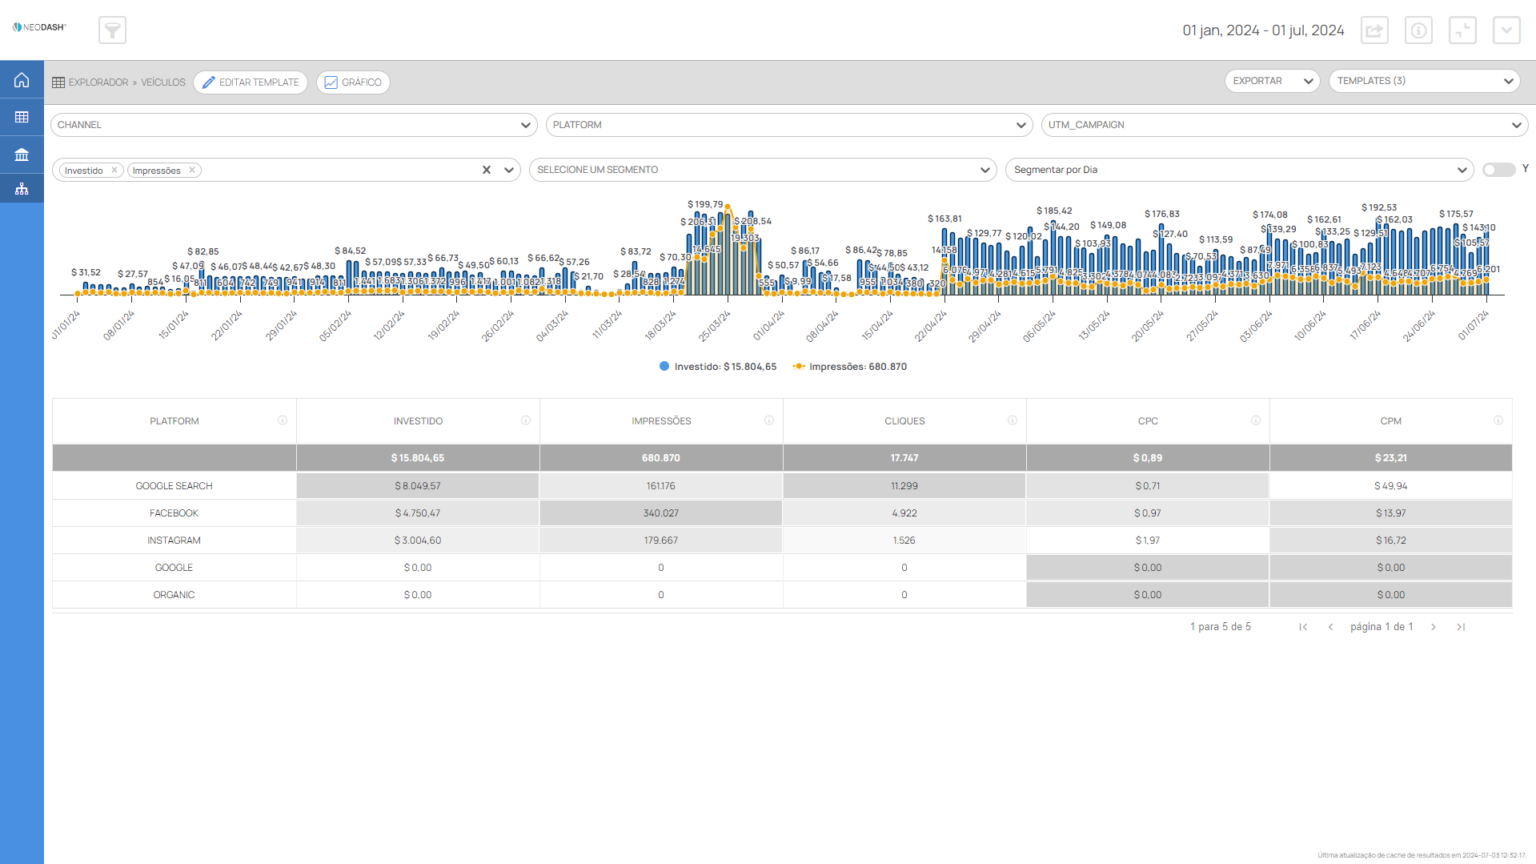Screen dimensions: 1536x864
Task: Remove the Investido metric tag
Action: [115, 170]
